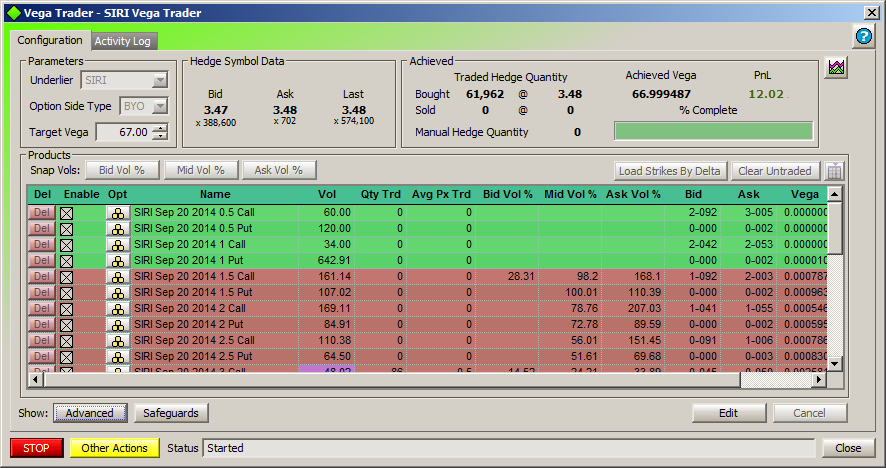886x468 pixels.
Task: Open option icon for 1 Call row
Action: tap(118, 245)
